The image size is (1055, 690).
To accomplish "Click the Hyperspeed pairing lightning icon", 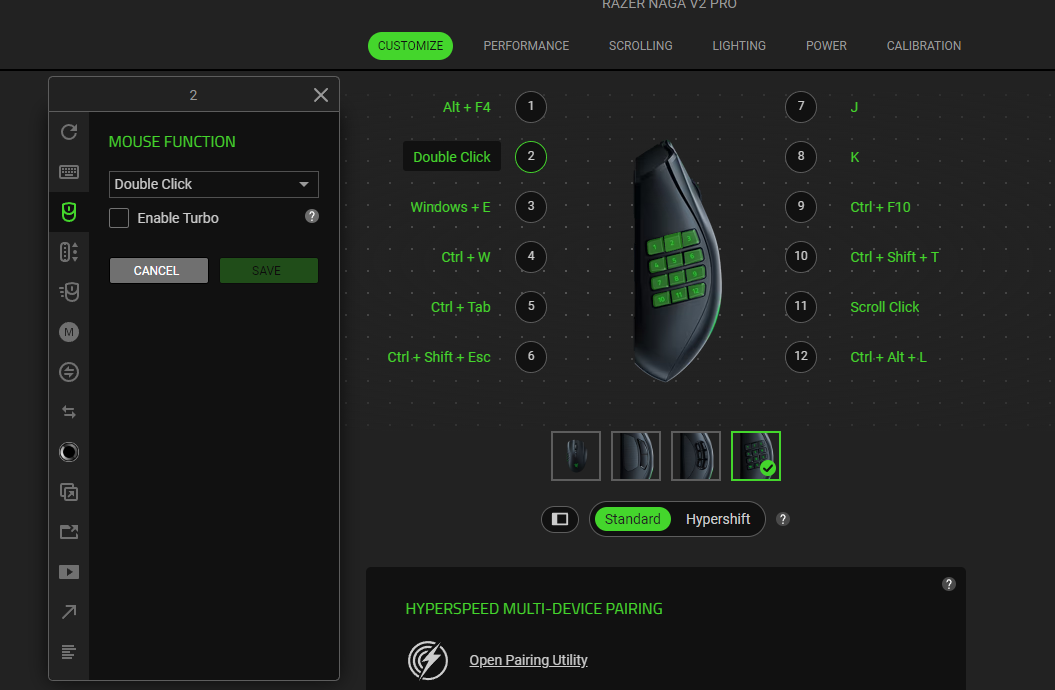I will [428, 660].
